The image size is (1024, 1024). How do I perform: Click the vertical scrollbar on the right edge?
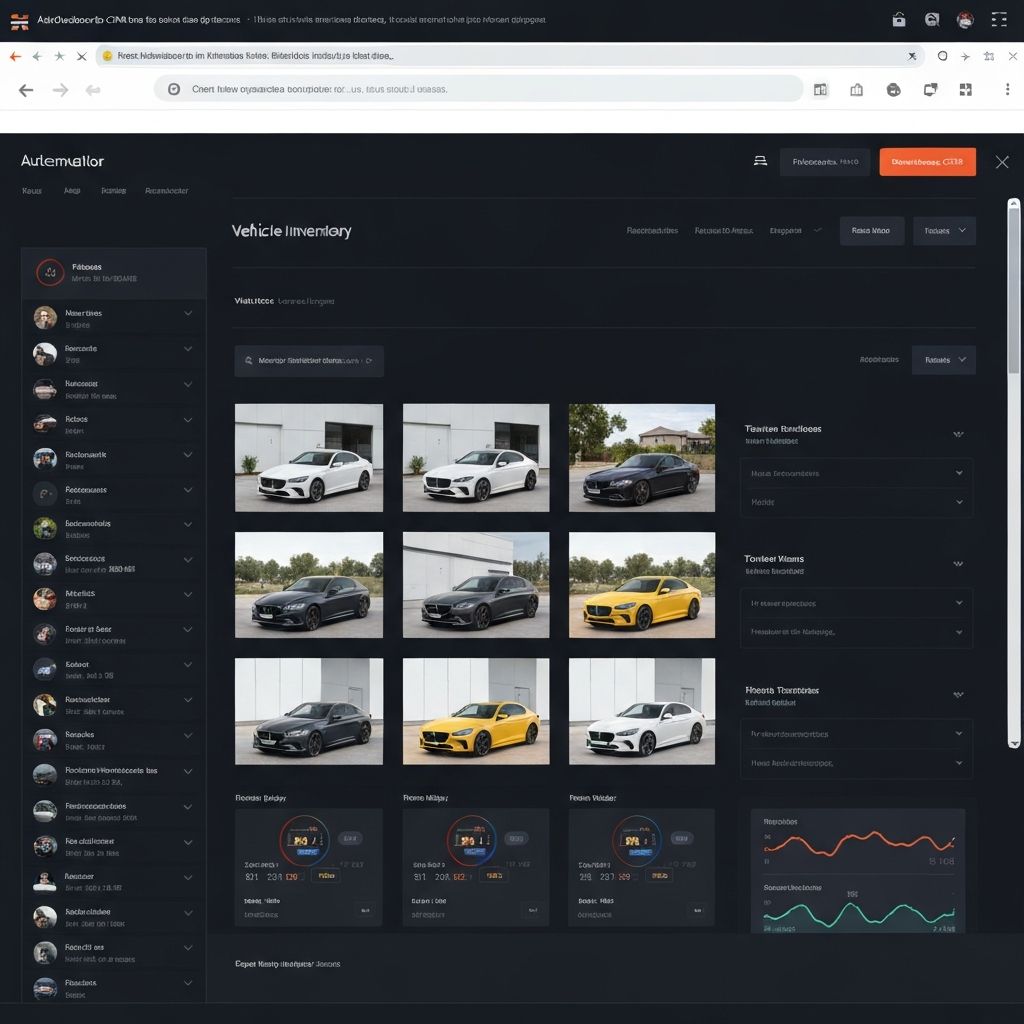point(1013,290)
